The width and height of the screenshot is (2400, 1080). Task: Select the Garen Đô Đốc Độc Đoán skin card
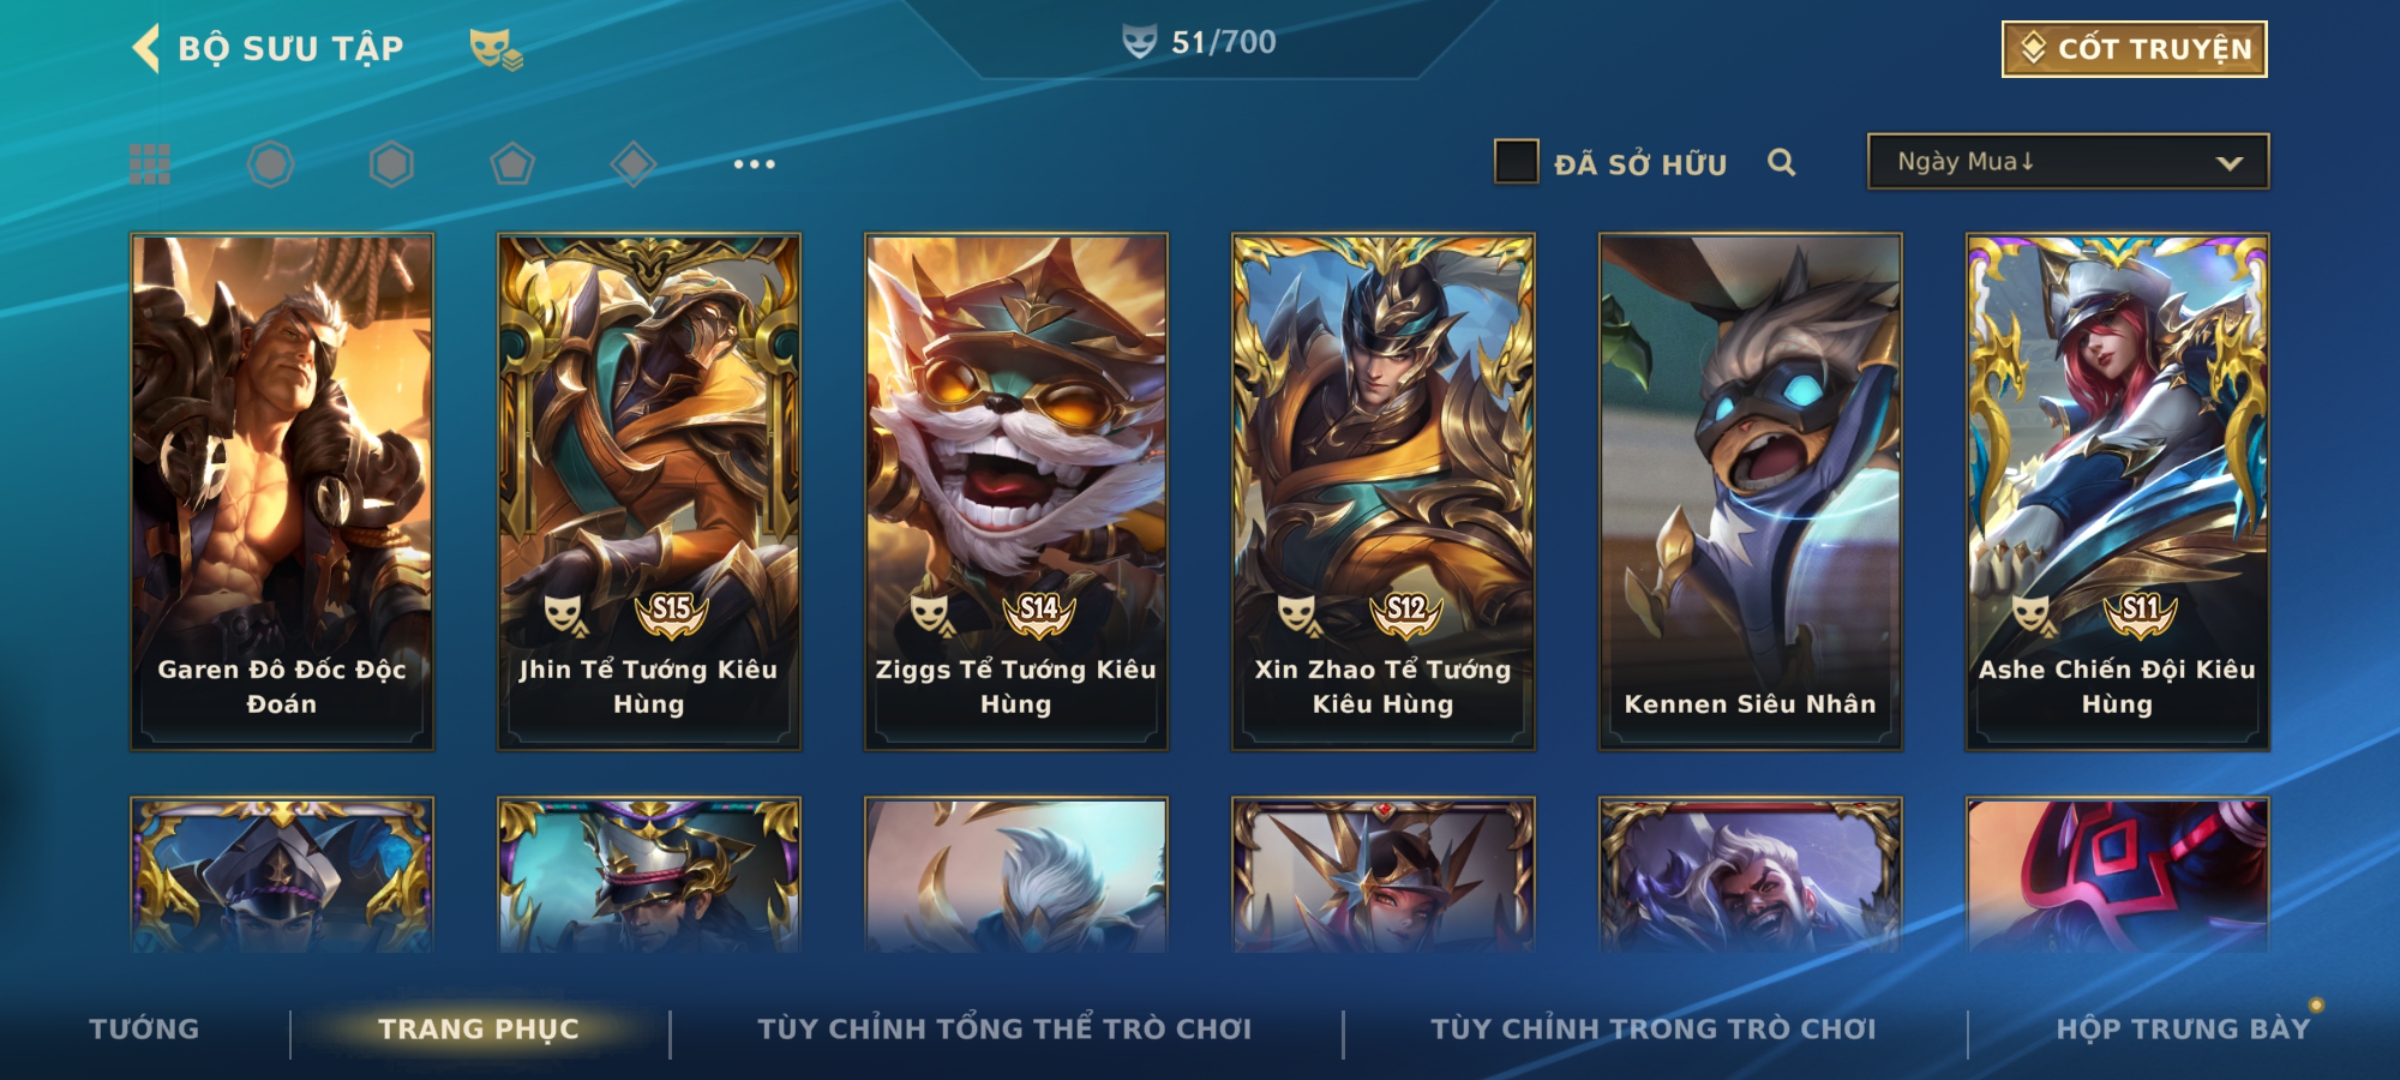coord(282,492)
